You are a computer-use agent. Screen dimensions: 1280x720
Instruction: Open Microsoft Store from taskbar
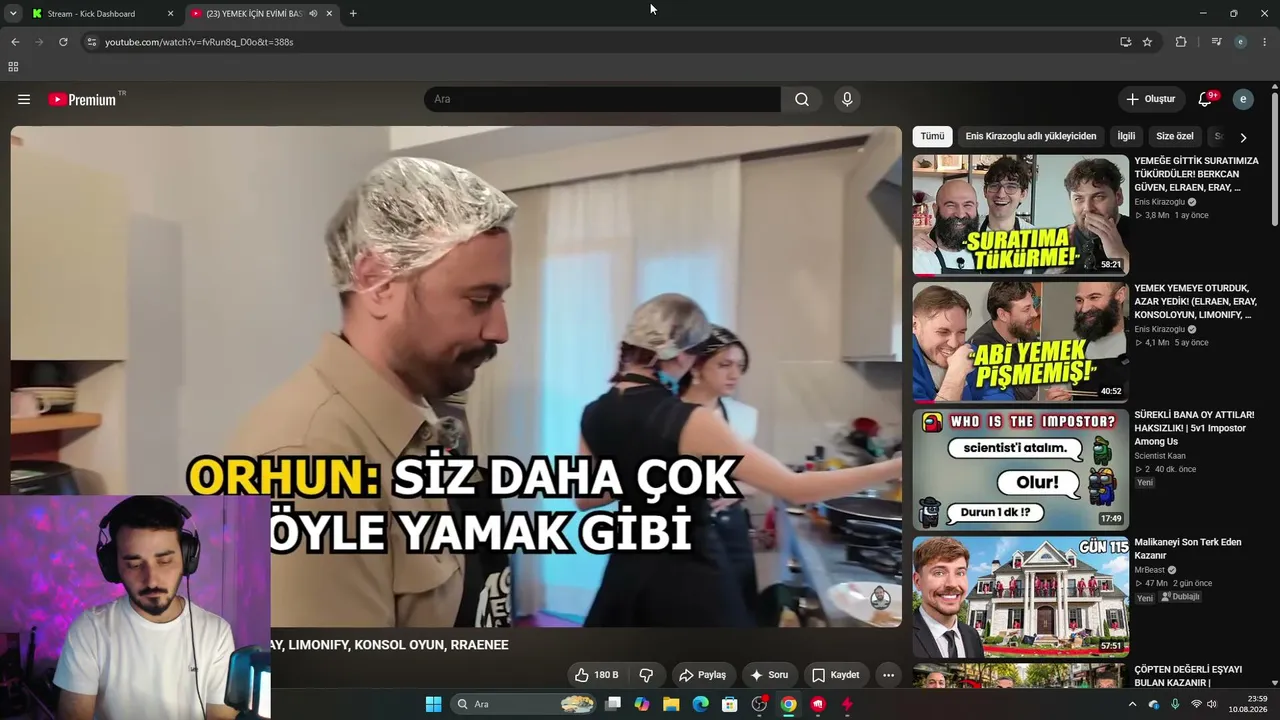730,704
